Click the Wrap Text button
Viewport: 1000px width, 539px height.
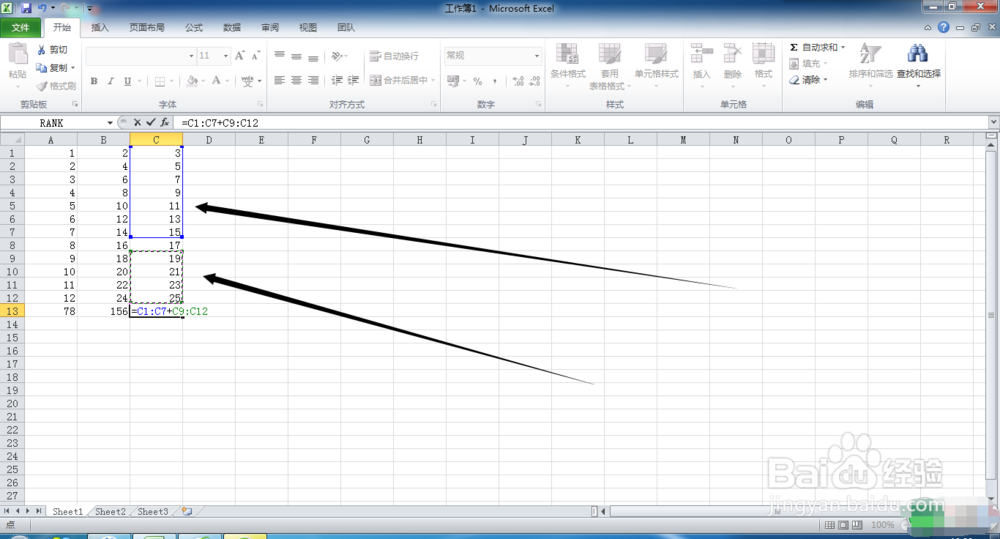coord(394,56)
